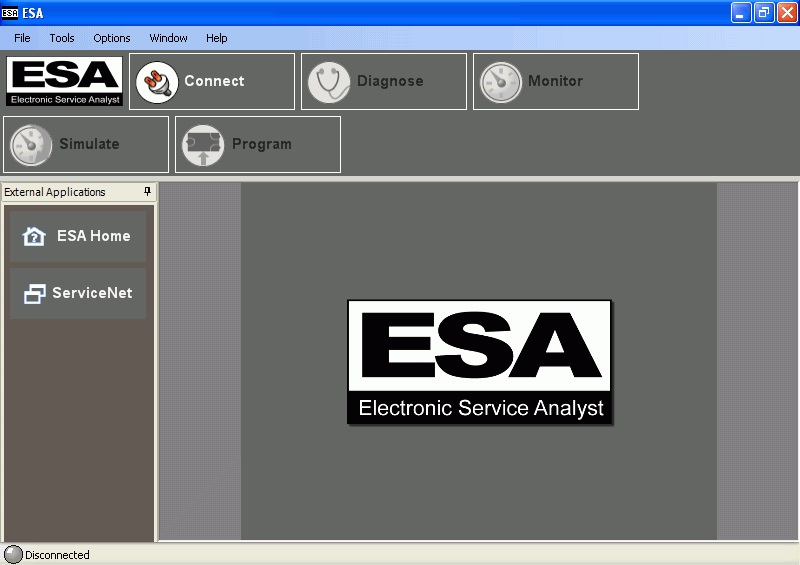Click the Connect plug icon
This screenshot has height=565, width=800.
[x=157, y=82]
